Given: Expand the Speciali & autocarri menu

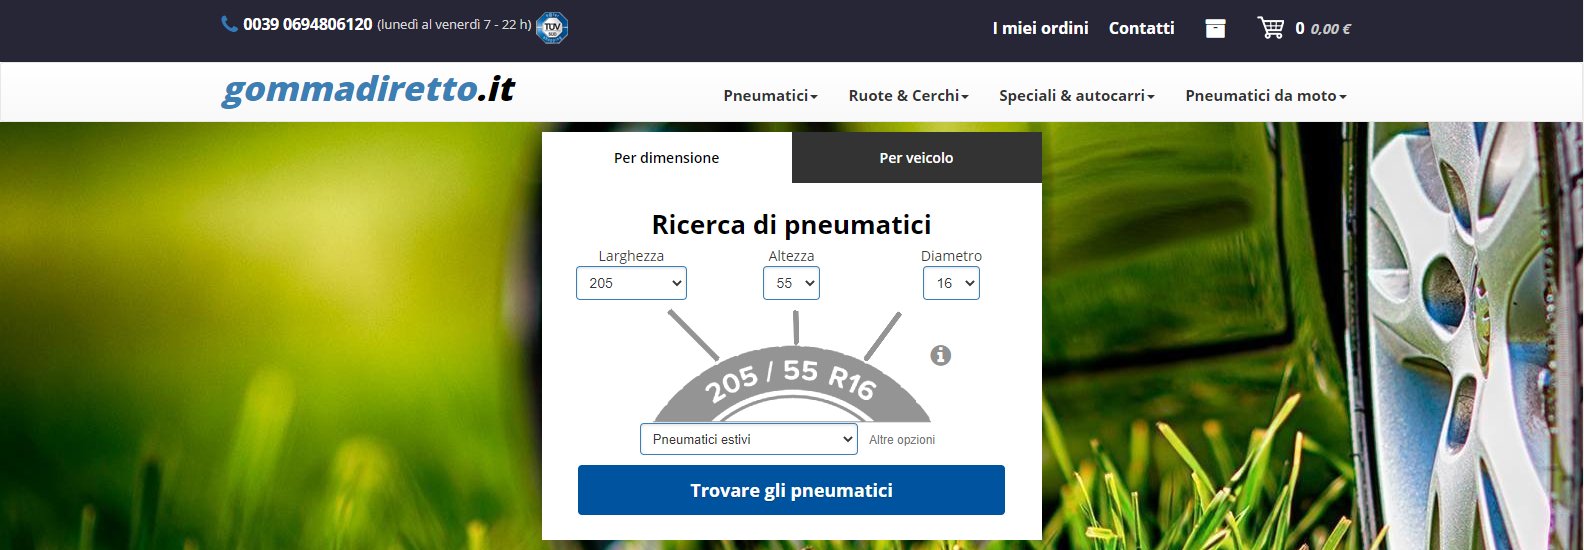Looking at the screenshot, I should [1077, 96].
